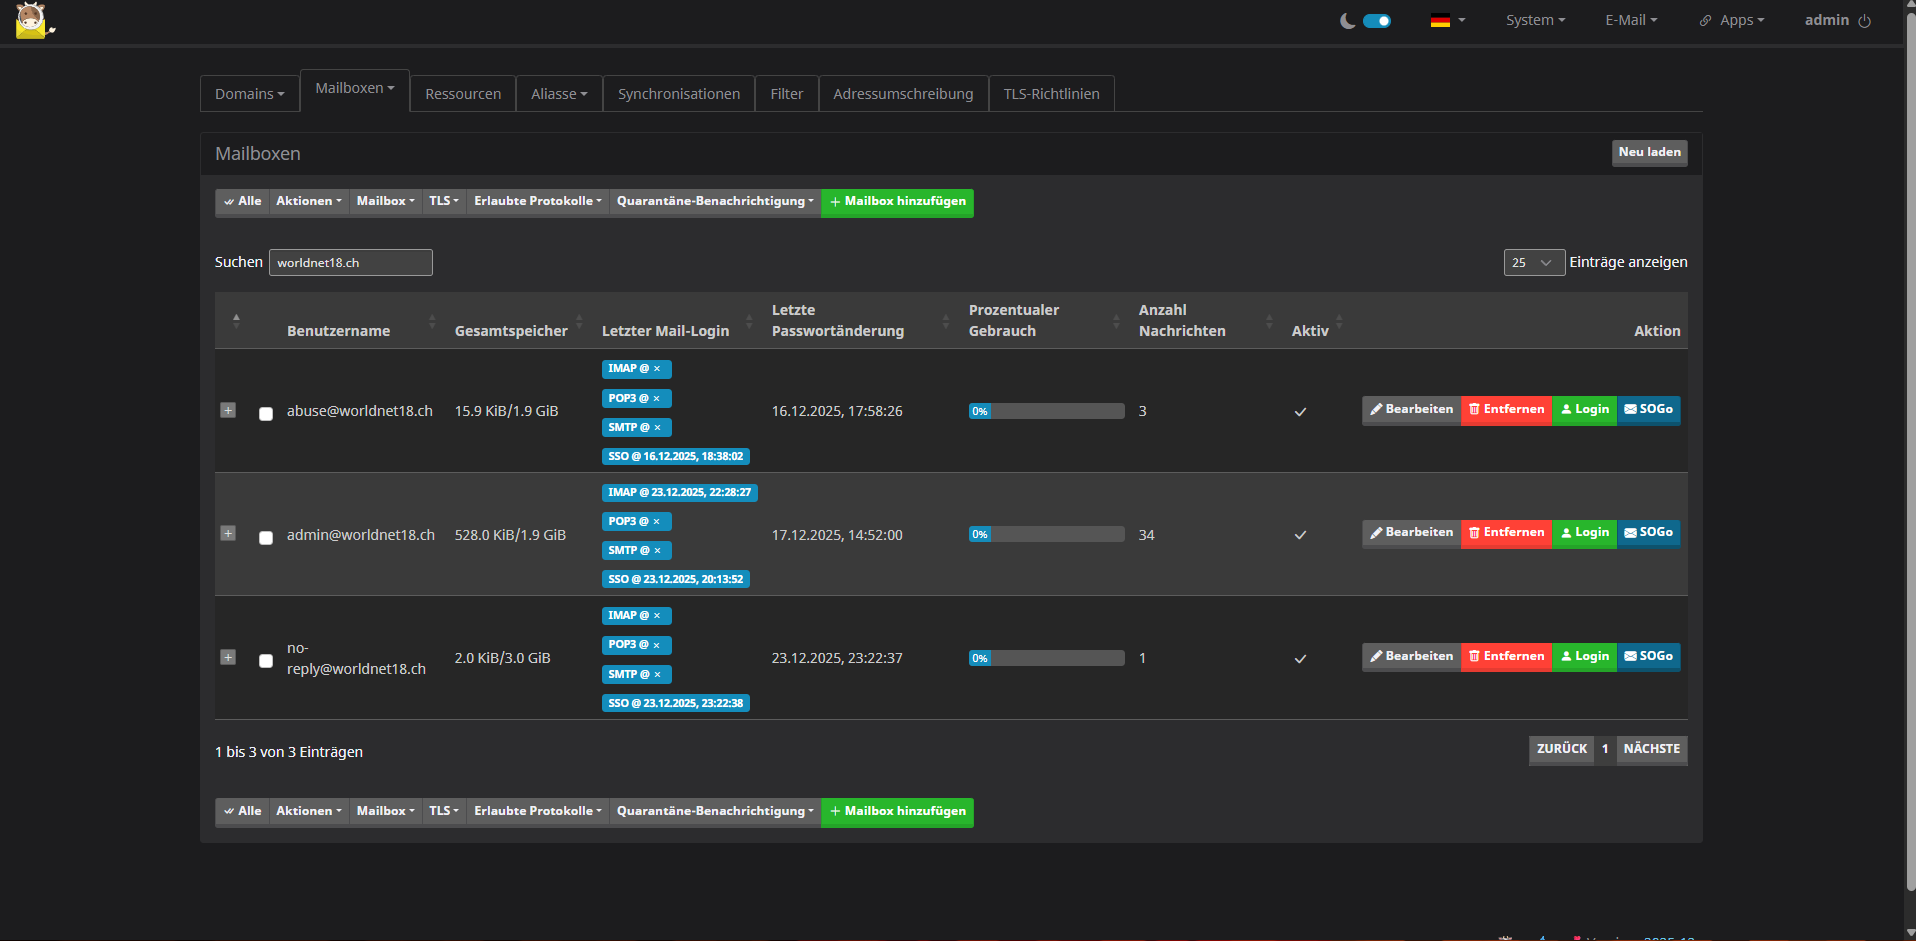
Task: Click the trash icon to remove no-reply@worldnet18.ch
Action: [1474, 657]
